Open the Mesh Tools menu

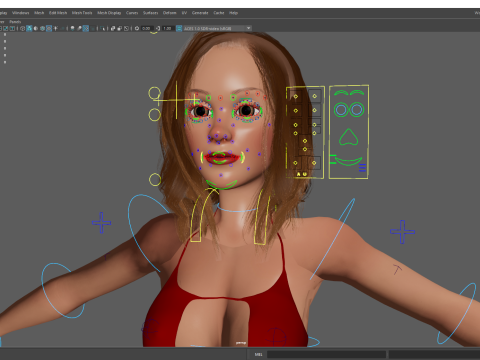(82, 13)
